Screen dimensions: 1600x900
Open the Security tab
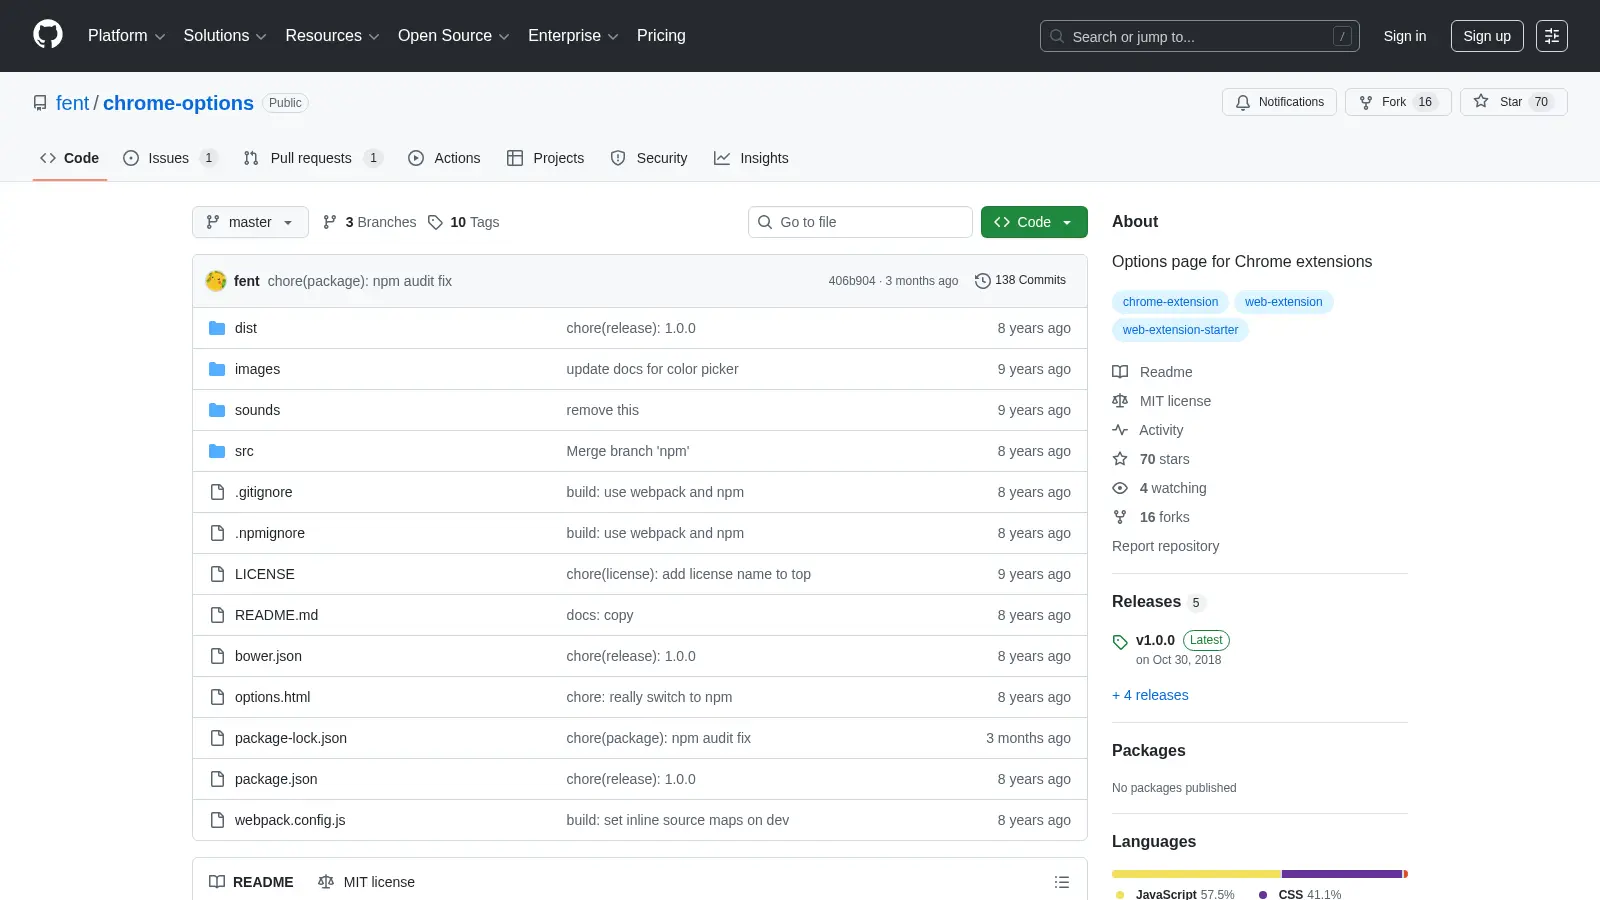[x=649, y=158]
